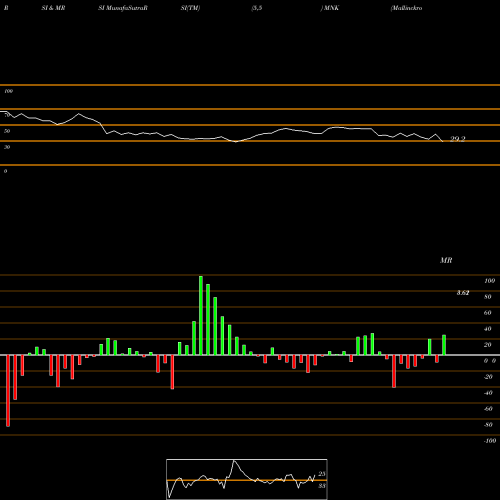This screenshot has height=500, width=500.
Task: Click the deepest red MR bar at far left
Action: [8, 391]
